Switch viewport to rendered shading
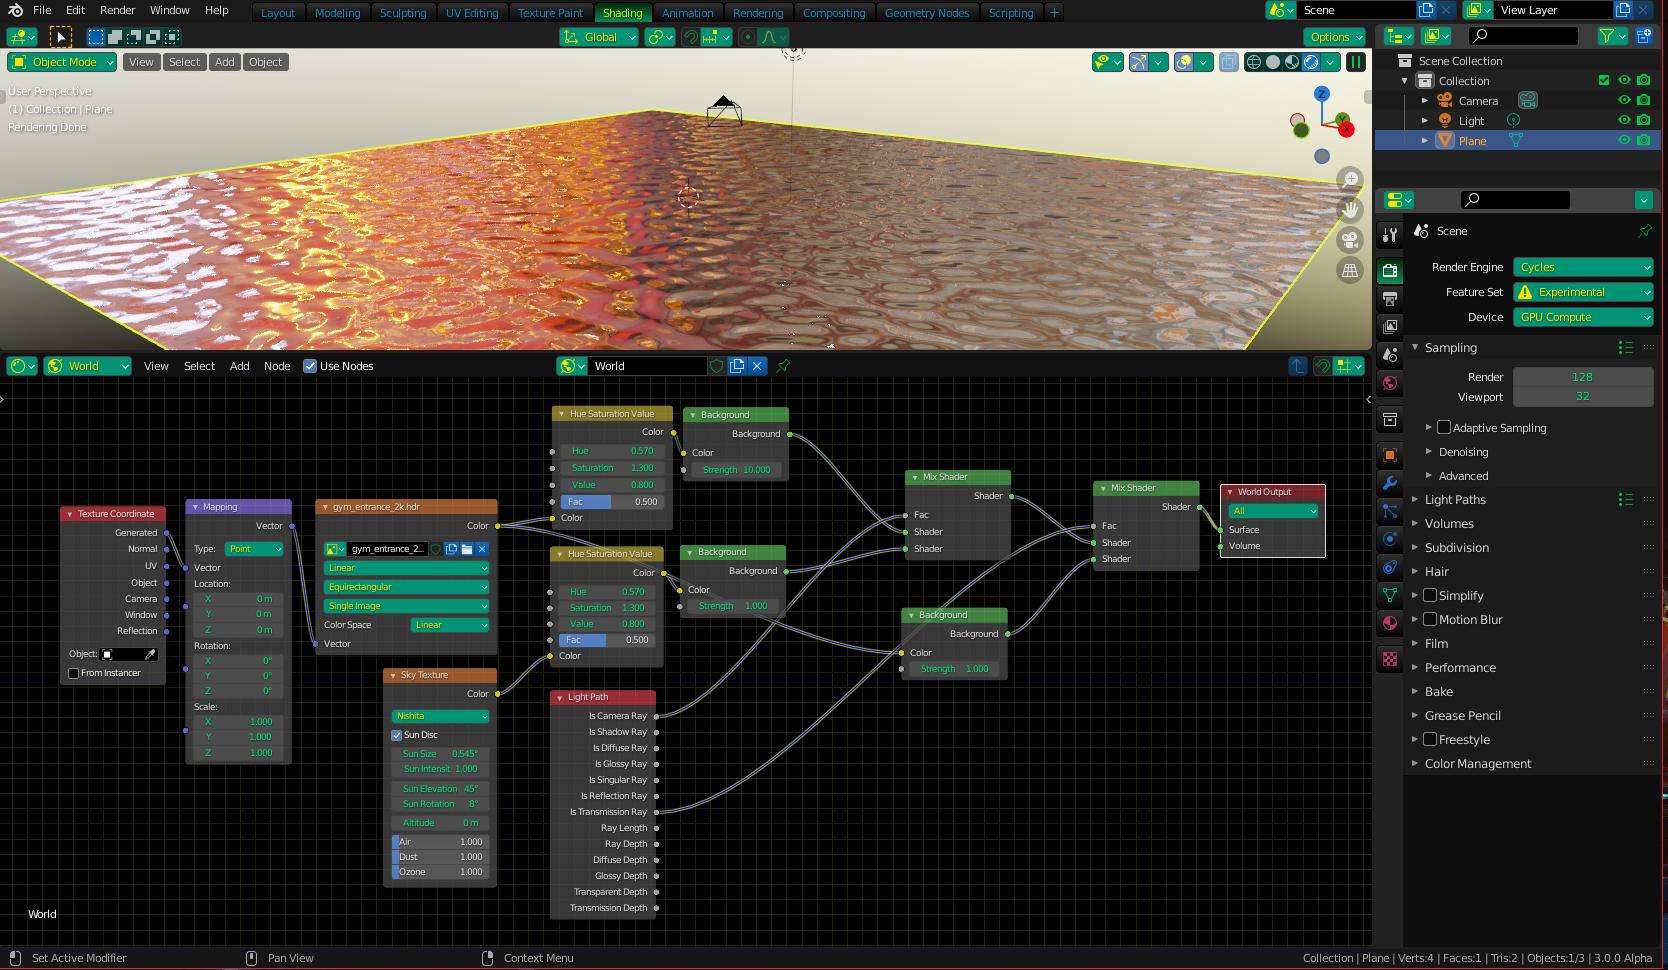Viewport: 1668px width, 970px height. (1311, 62)
